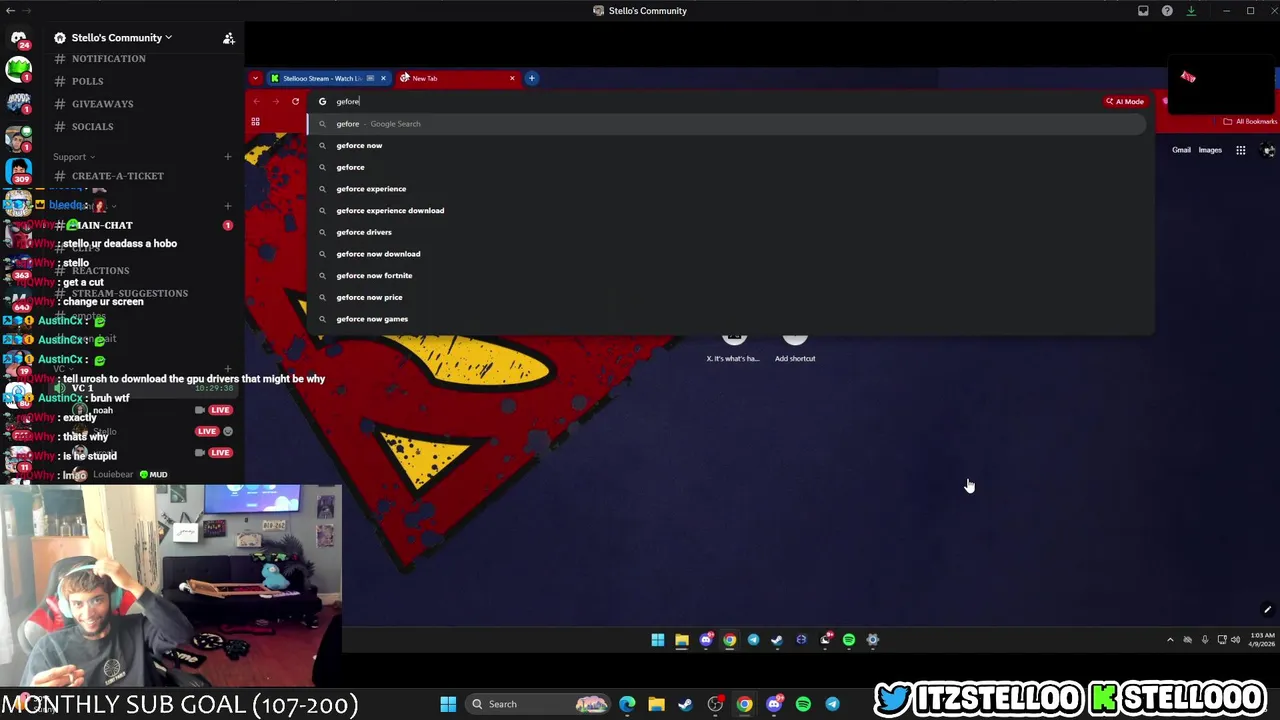The image size is (1280, 720).
Task: Open Chrome on bottom taskbar
Action: (x=744, y=704)
